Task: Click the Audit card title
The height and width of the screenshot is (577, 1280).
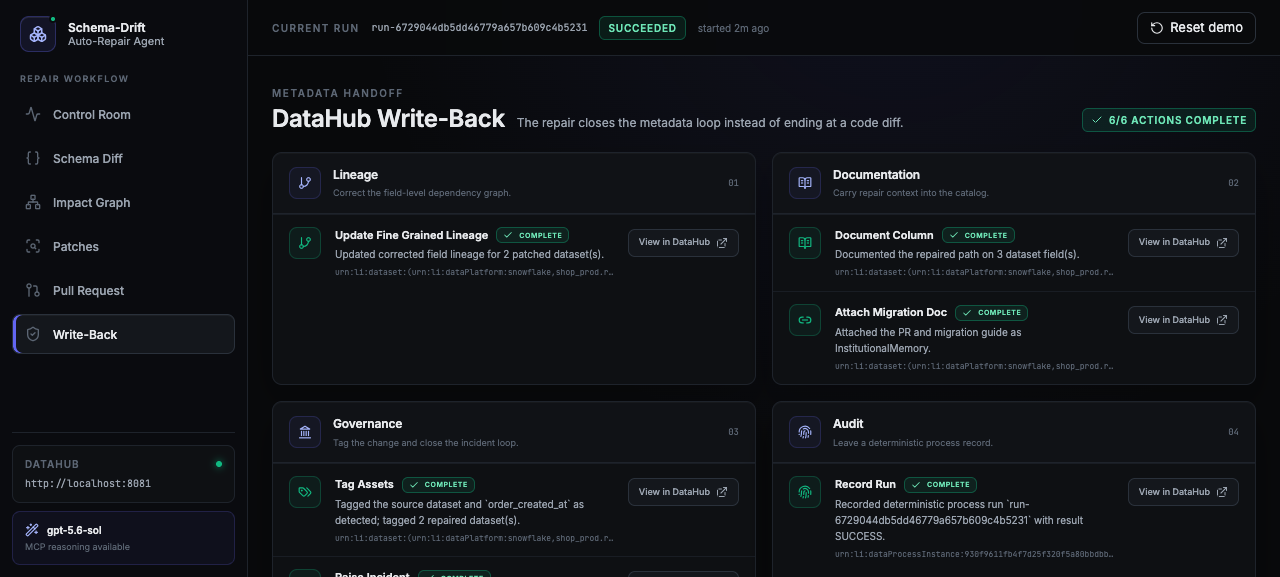Action: [848, 424]
